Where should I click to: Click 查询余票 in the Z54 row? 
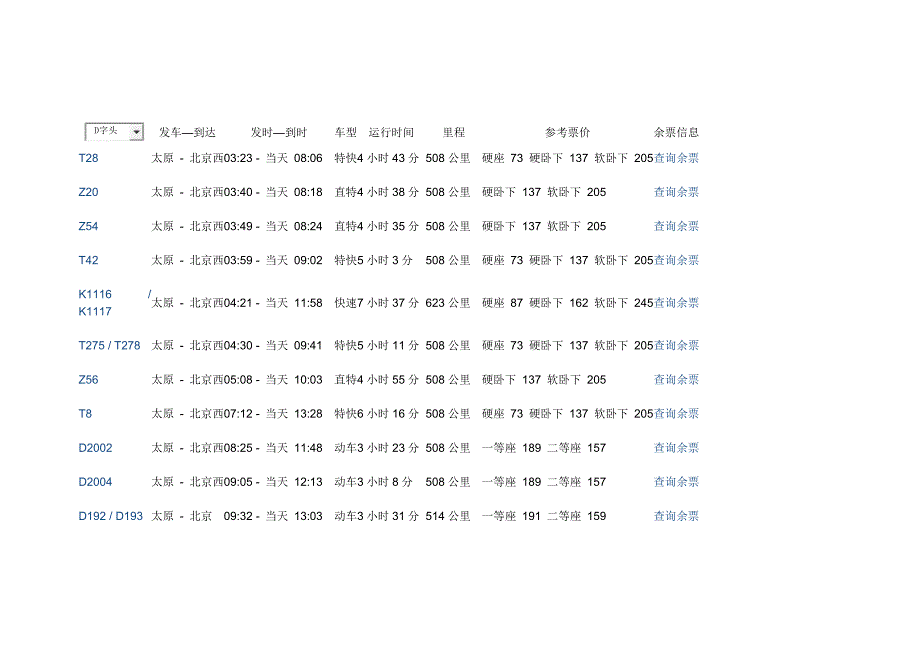676,226
